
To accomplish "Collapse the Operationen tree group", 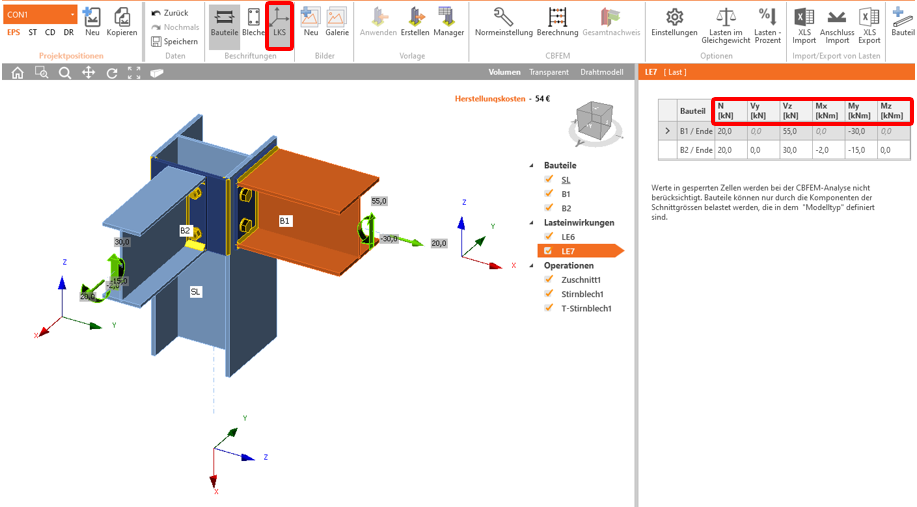I will coord(533,266).
